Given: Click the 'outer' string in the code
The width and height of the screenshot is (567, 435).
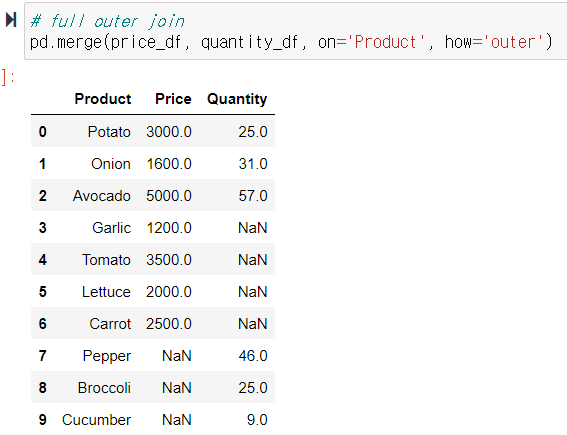Looking at the screenshot, I should coord(513,42).
